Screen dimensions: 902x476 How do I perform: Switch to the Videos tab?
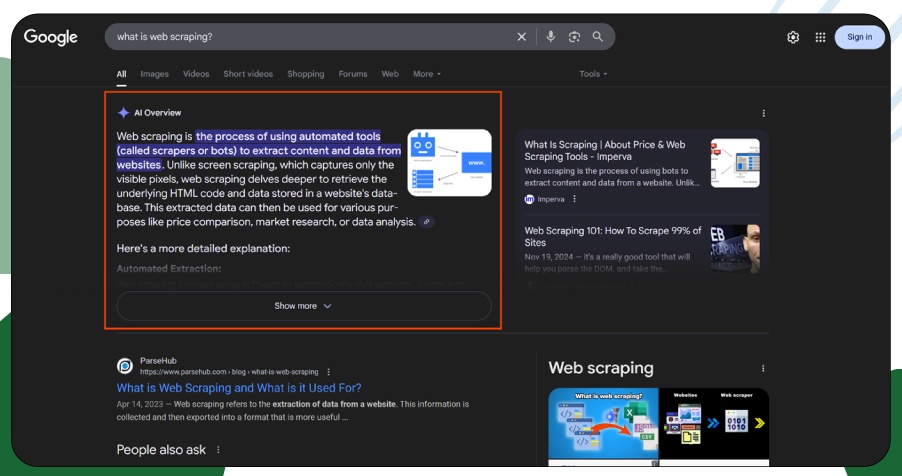click(196, 74)
